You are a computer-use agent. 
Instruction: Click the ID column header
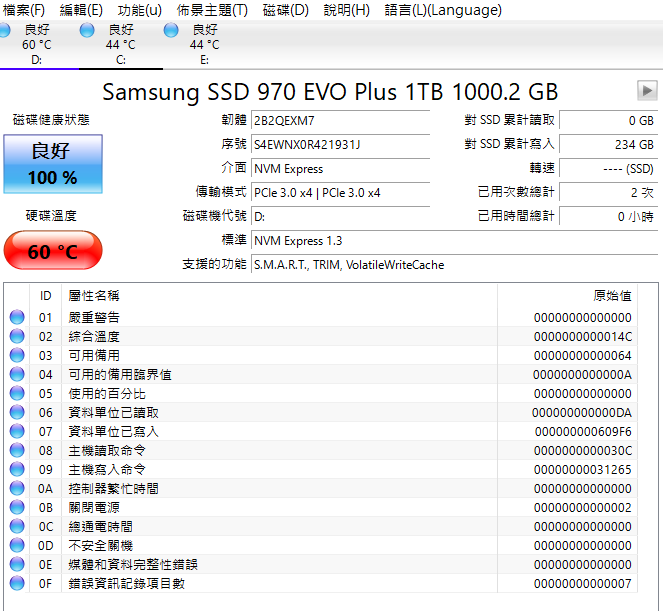pos(46,296)
